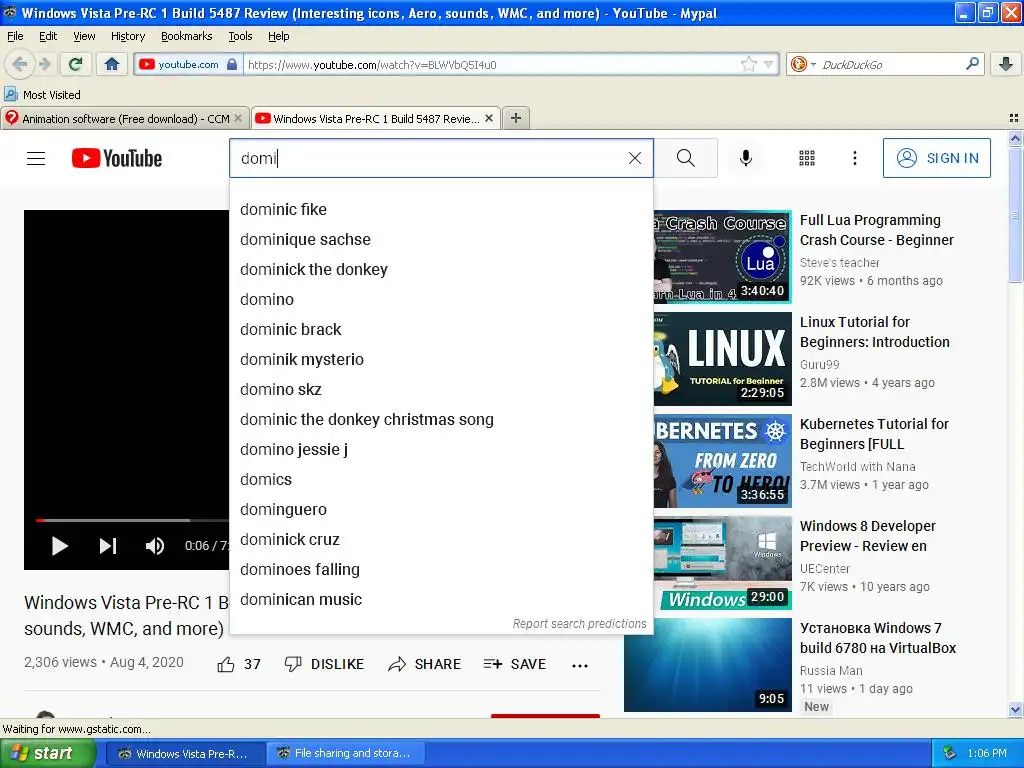
Task: Open the Most Visited bookmarks folder
Action: click(x=43, y=95)
